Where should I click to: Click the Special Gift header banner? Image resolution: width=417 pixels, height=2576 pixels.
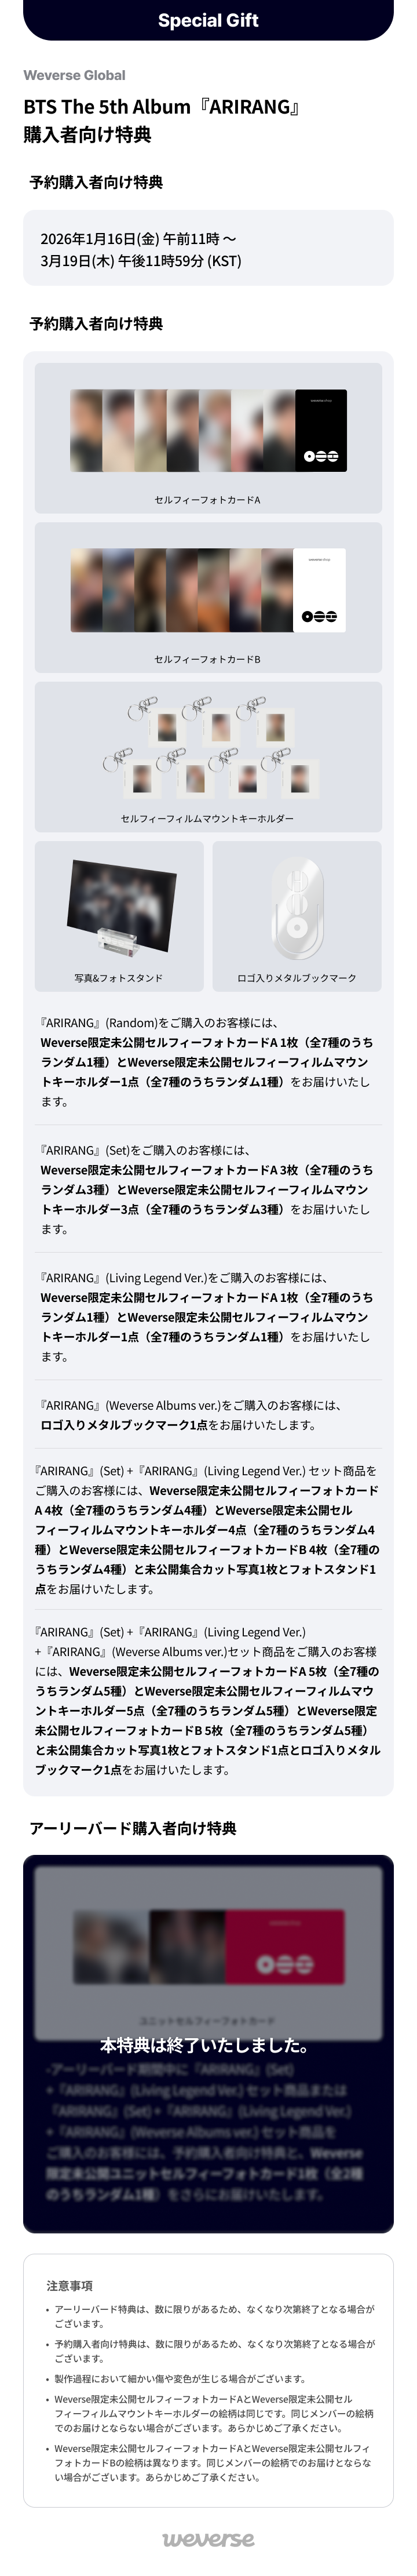(208, 20)
